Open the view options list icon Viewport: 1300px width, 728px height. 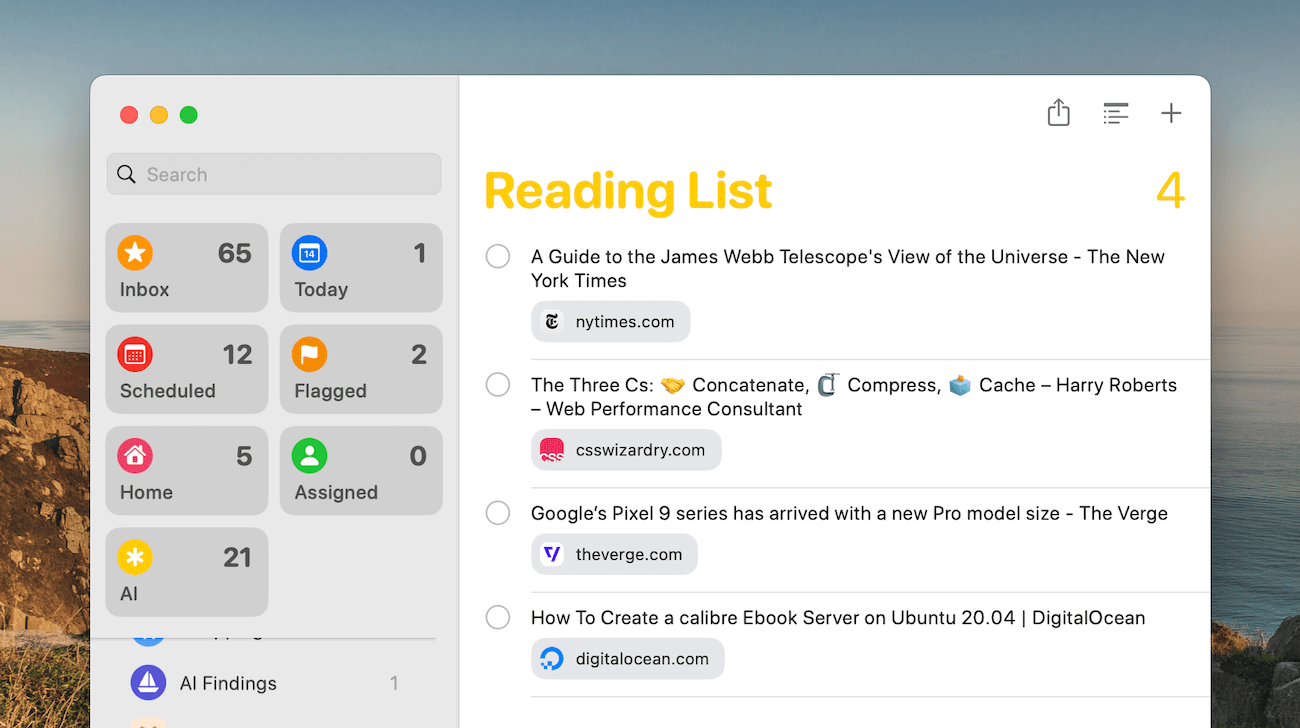tap(1115, 113)
